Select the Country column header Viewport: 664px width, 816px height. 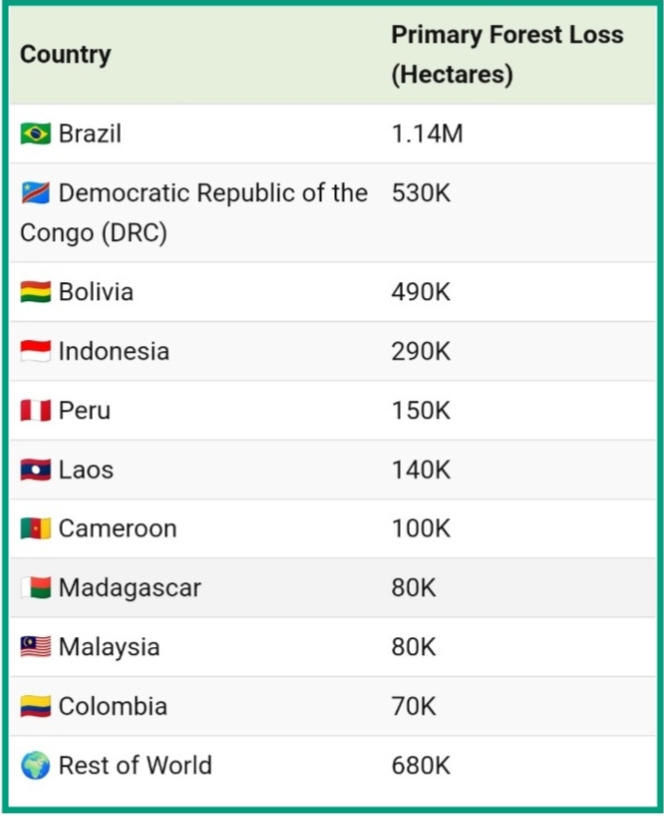pyautogui.click(x=65, y=54)
